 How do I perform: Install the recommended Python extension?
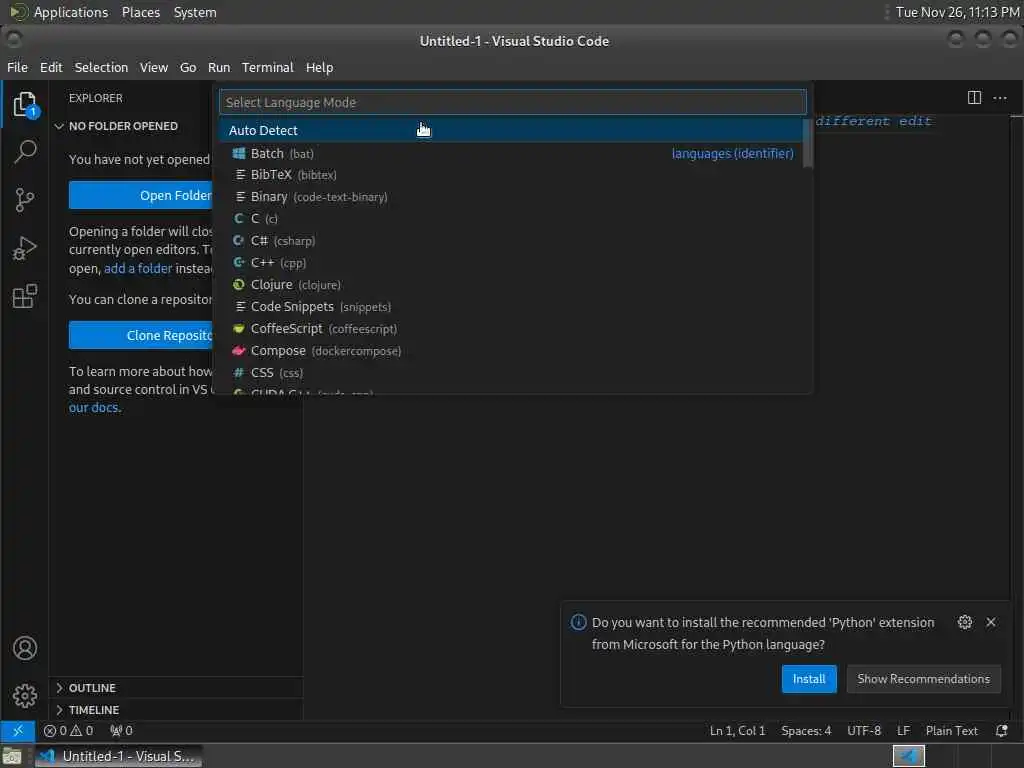[808, 679]
